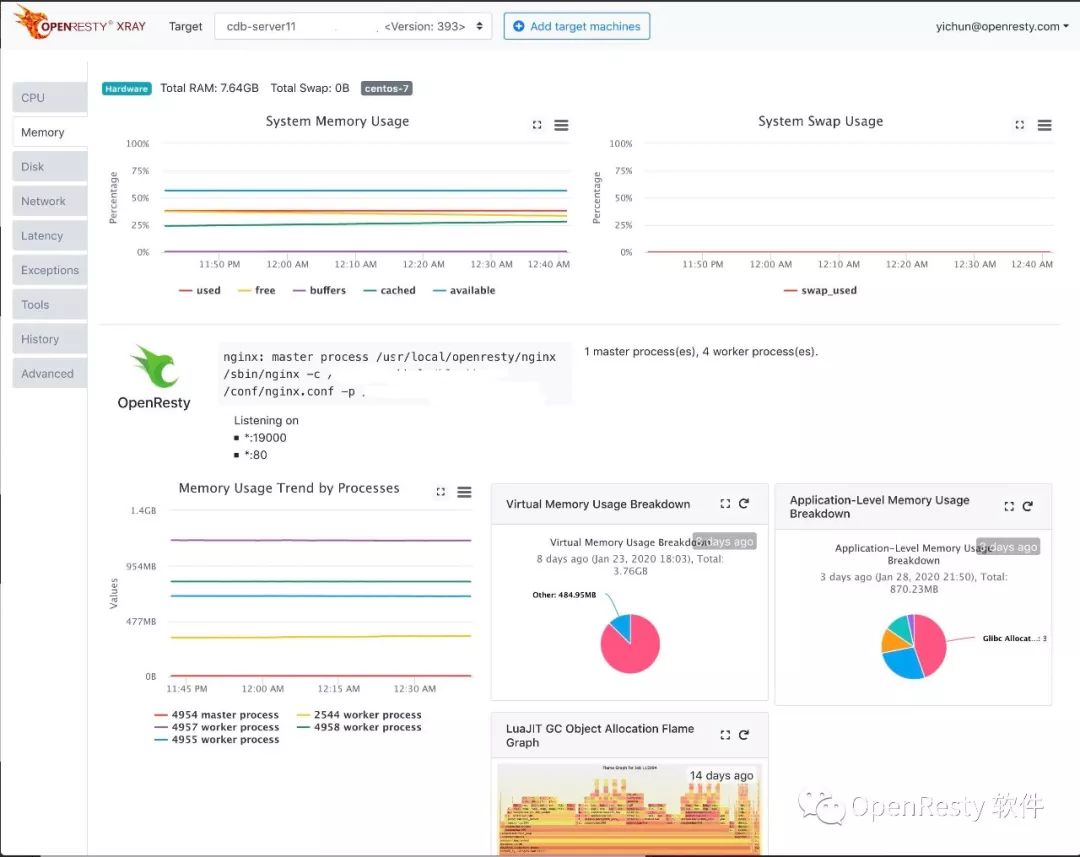
Task: Toggle 4958 worker process legend
Action: 359,727
